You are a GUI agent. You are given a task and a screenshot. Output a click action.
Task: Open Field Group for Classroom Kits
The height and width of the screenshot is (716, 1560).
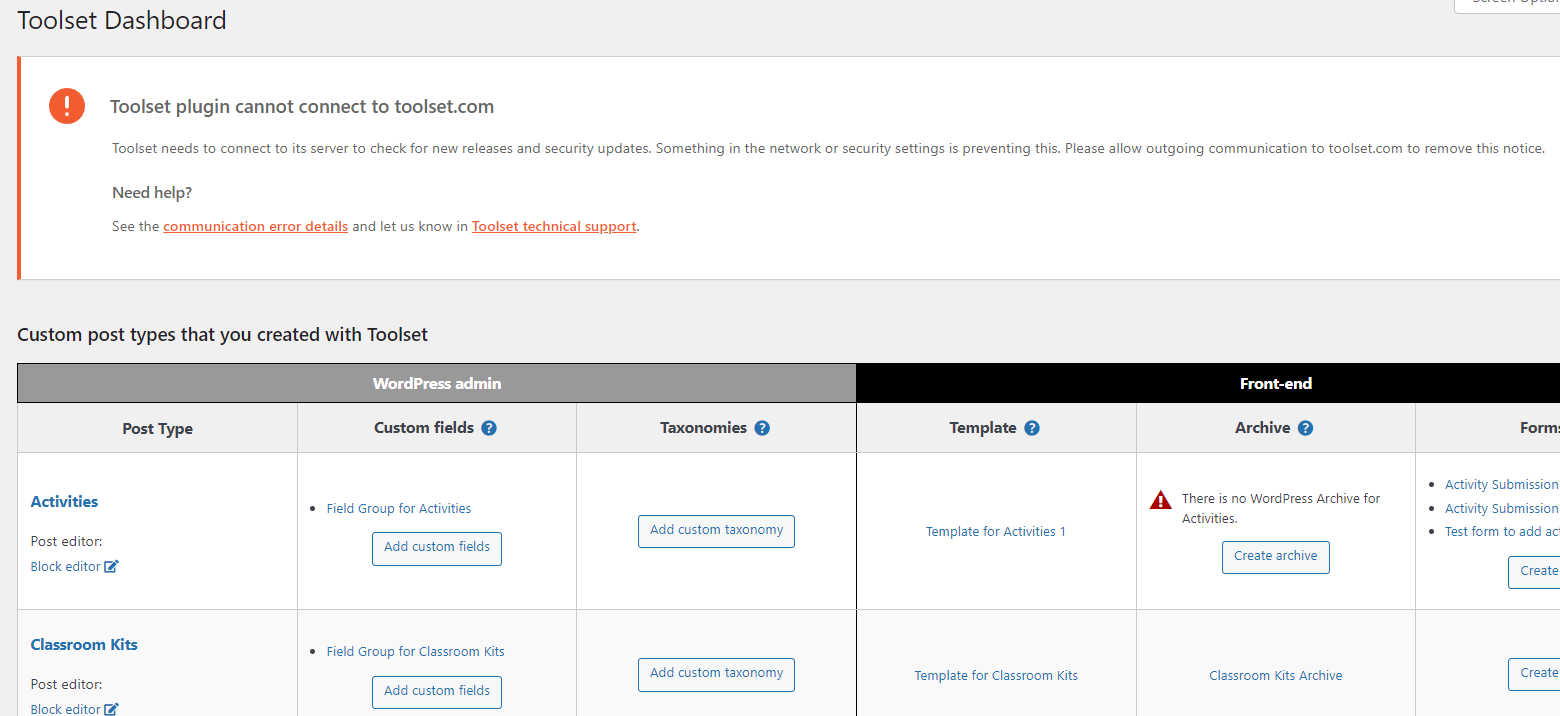pyautogui.click(x=416, y=651)
